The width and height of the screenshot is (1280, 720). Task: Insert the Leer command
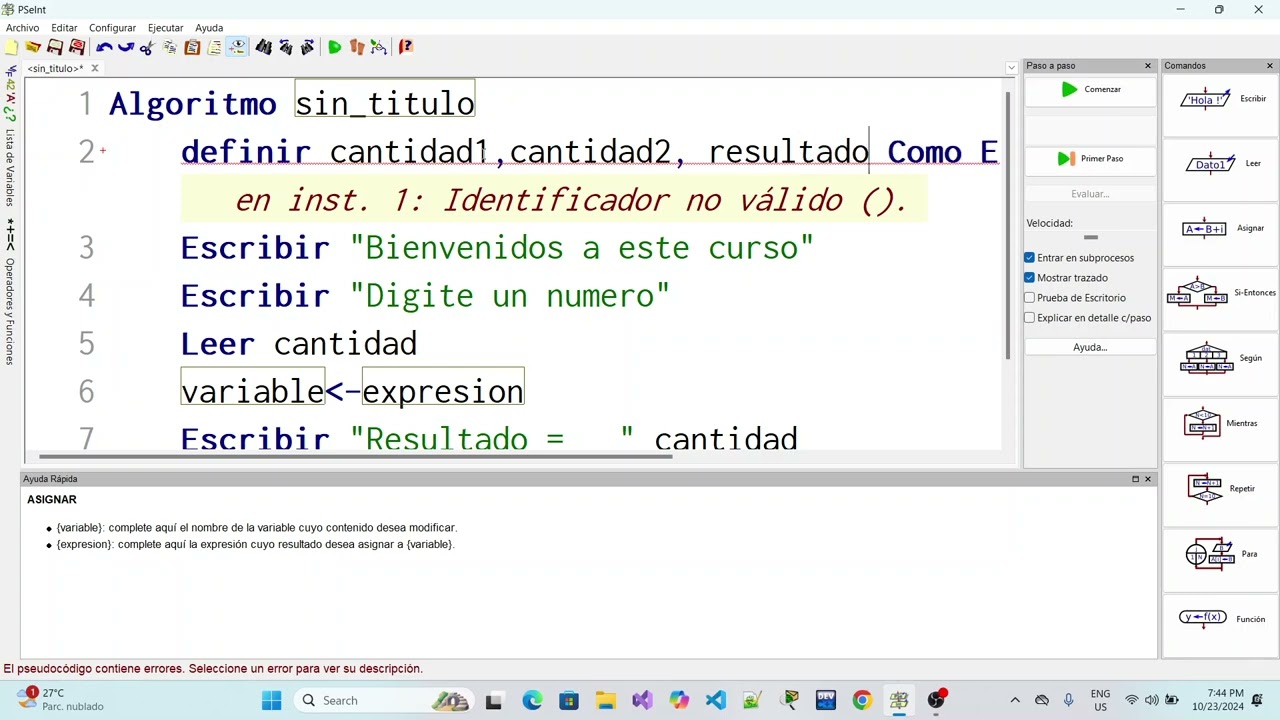1221,164
